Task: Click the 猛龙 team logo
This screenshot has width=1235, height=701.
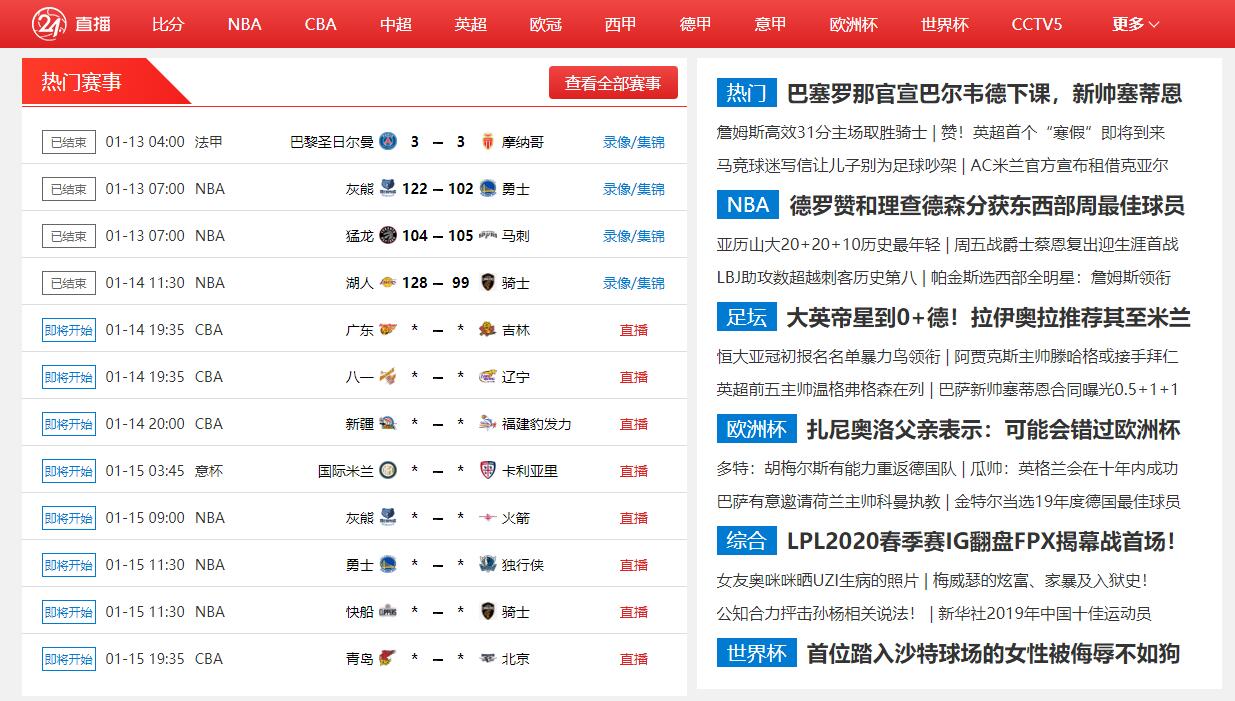Action: click(x=388, y=236)
